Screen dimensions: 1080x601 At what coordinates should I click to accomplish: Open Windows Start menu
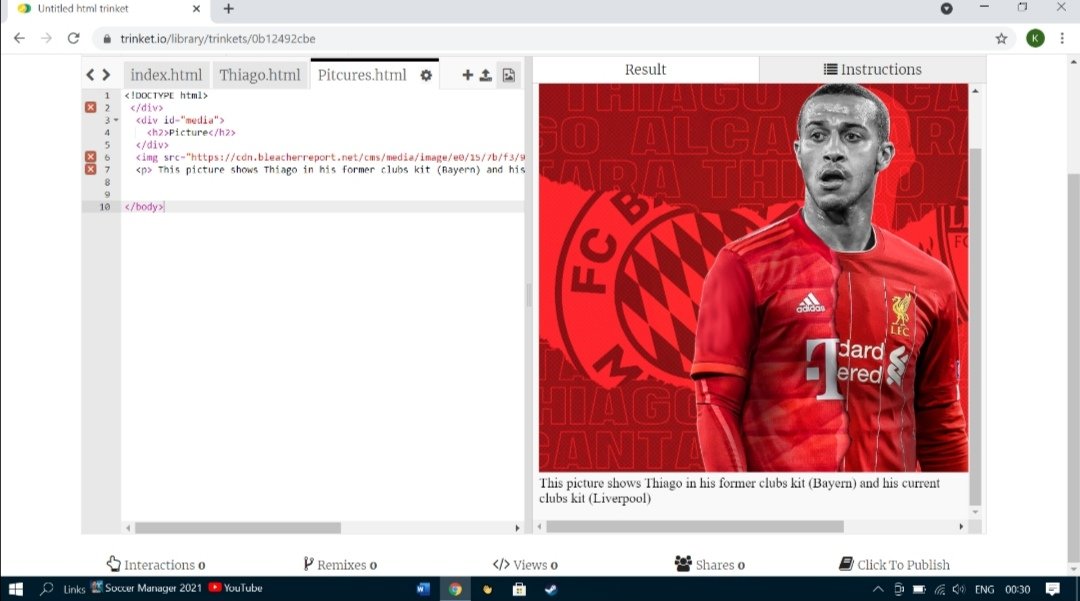(x=15, y=589)
